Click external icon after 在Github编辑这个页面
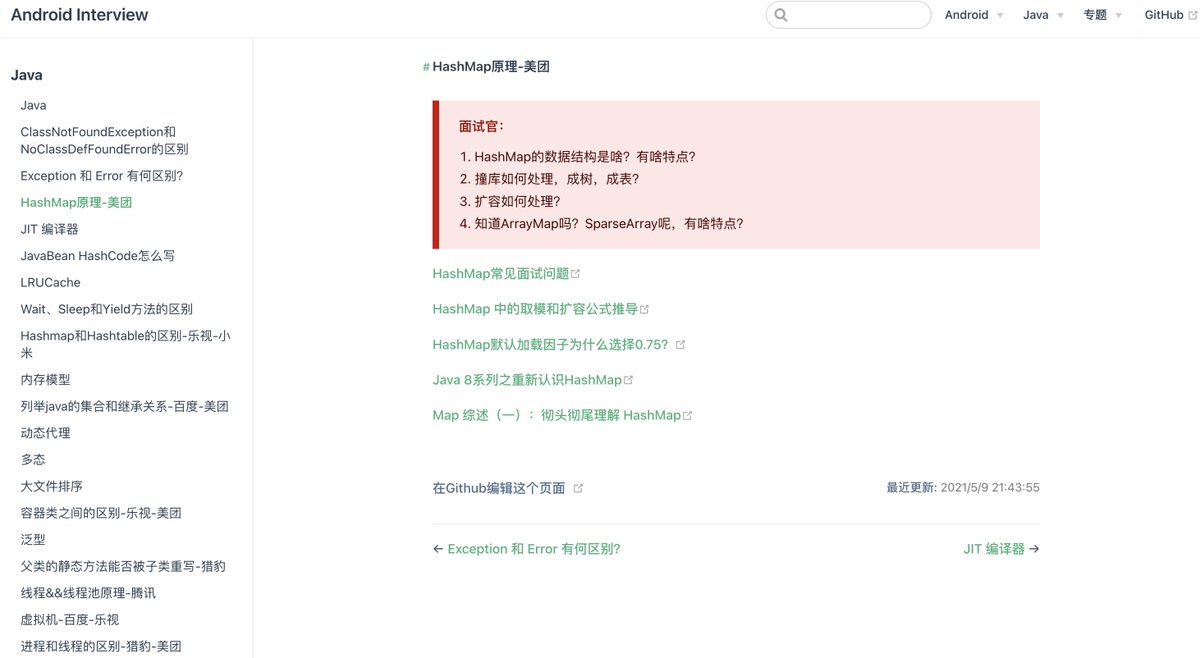This screenshot has height=658, width=1200. tap(578, 488)
